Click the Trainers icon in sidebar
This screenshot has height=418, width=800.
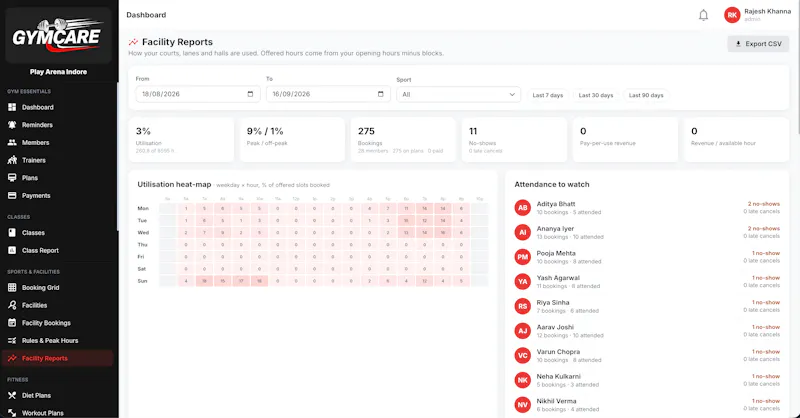click(12, 160)
